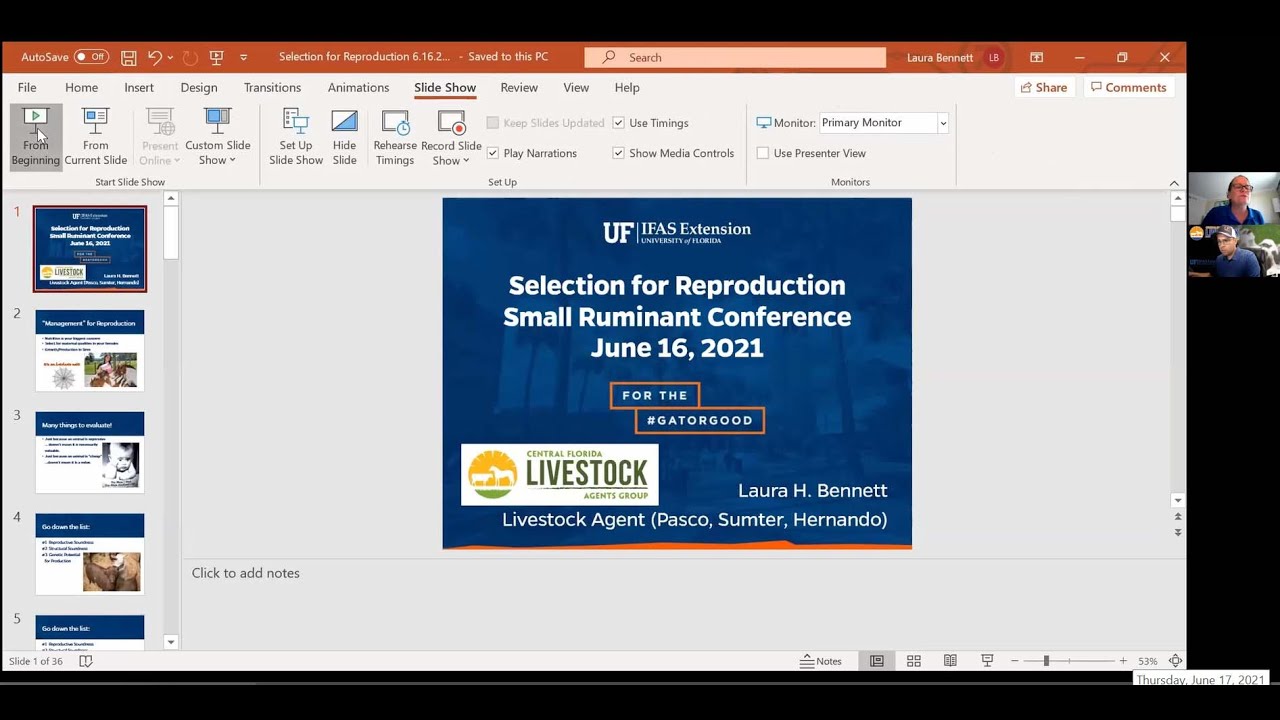Uncheck Use Timings checkbox

click(x=618, y=123)
